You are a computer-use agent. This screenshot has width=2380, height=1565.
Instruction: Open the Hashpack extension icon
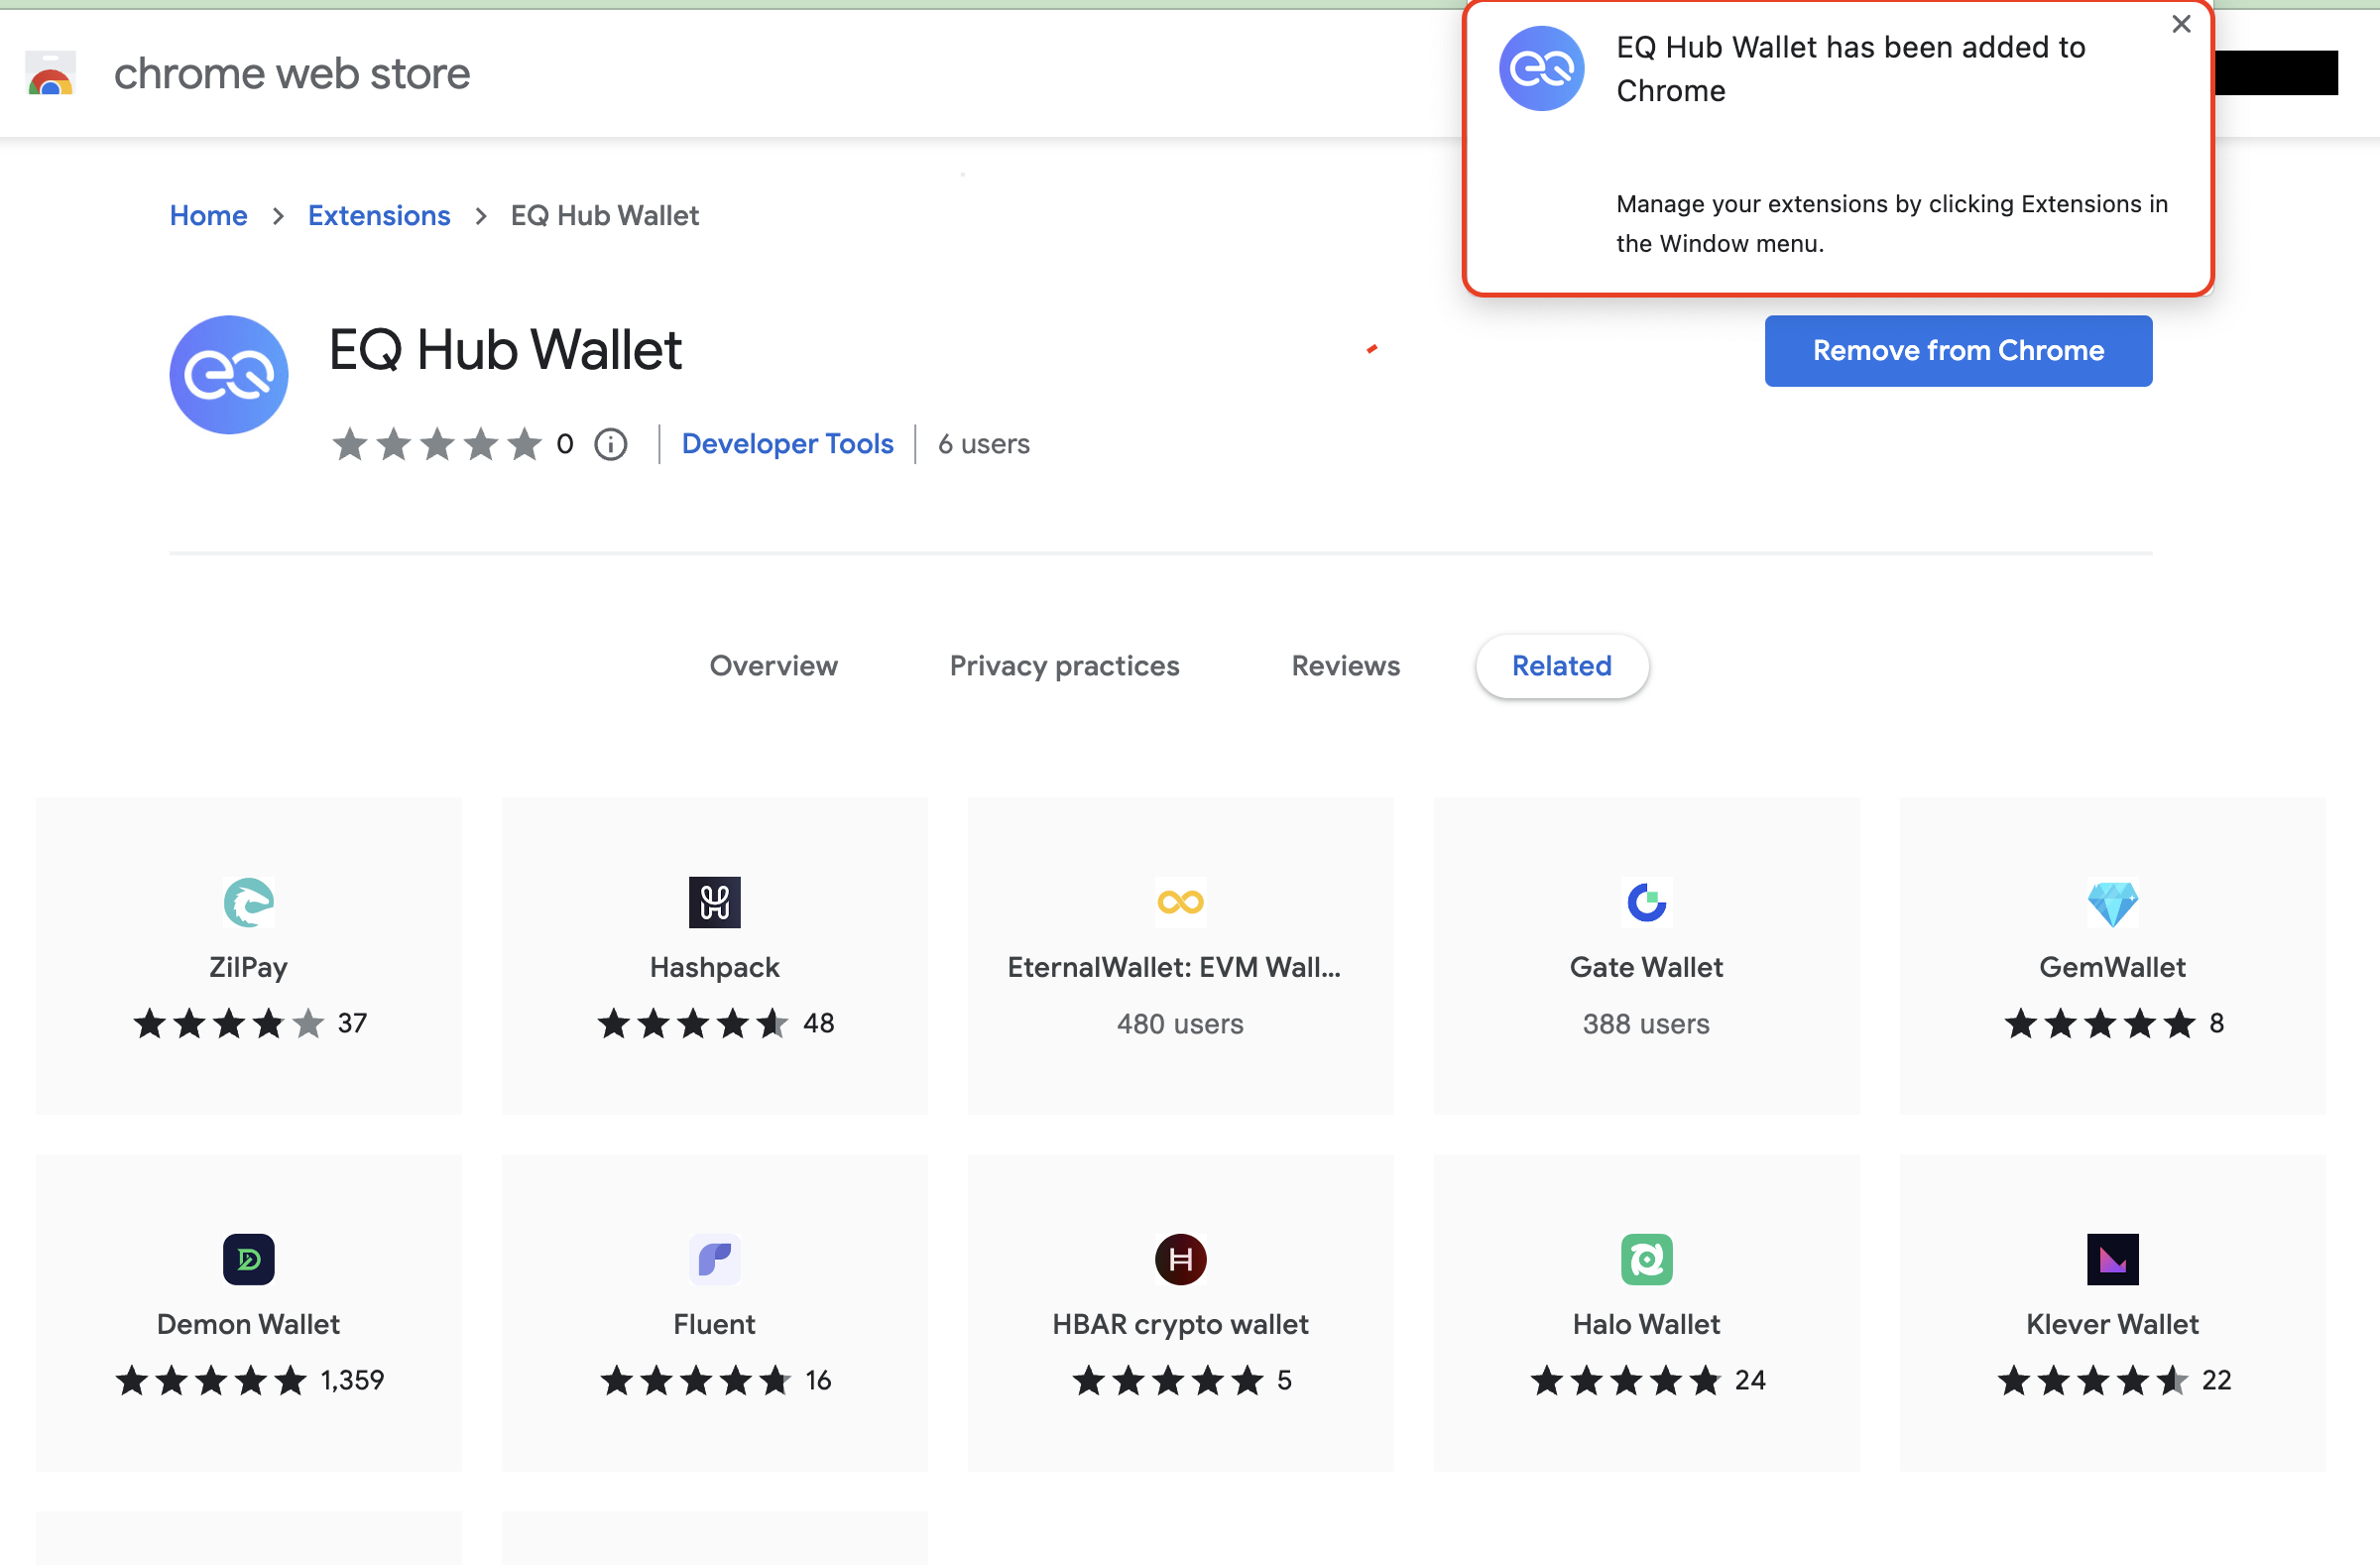pyautogui.click(x=714, y=903)
